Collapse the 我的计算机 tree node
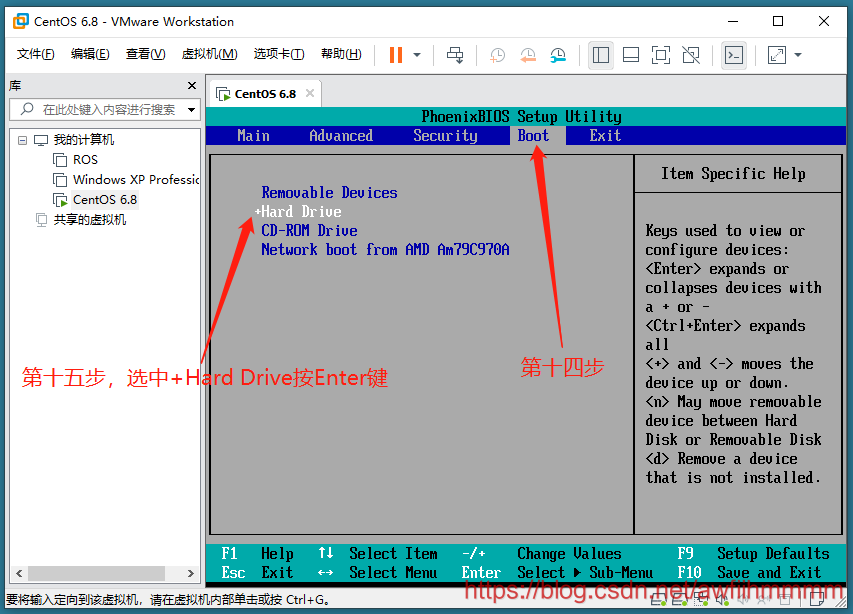The width and height of the screenshot is (853, 614). (x=22, y=140)
